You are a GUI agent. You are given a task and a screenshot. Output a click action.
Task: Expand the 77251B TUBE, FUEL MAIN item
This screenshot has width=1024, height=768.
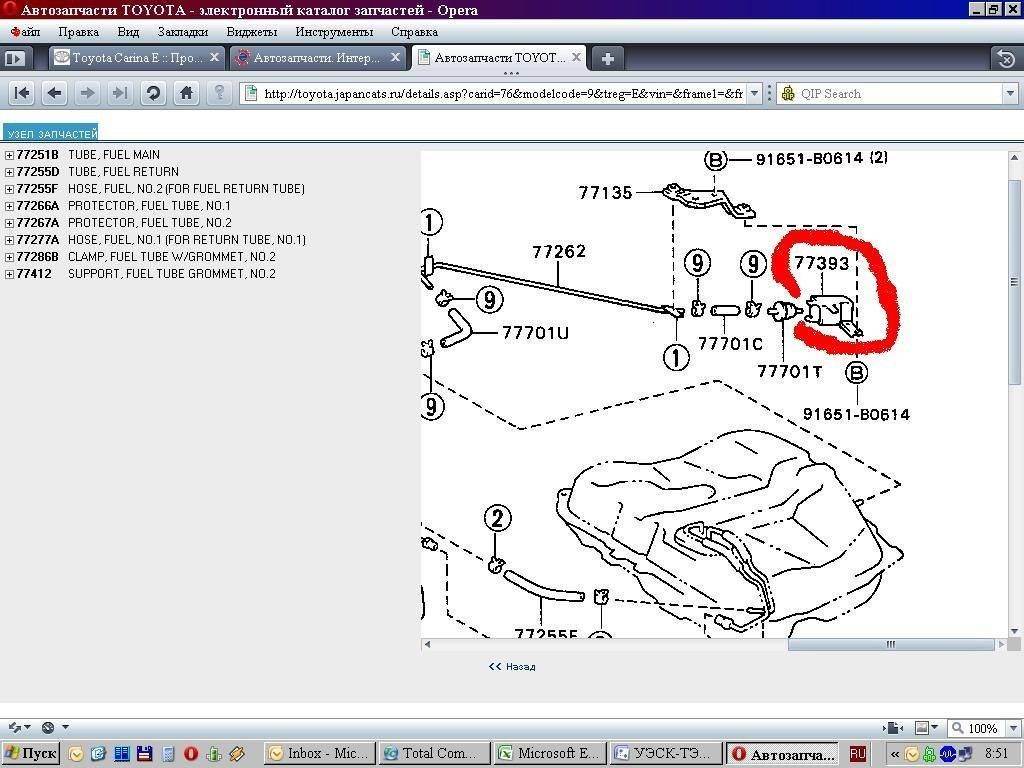coord(9,155)
